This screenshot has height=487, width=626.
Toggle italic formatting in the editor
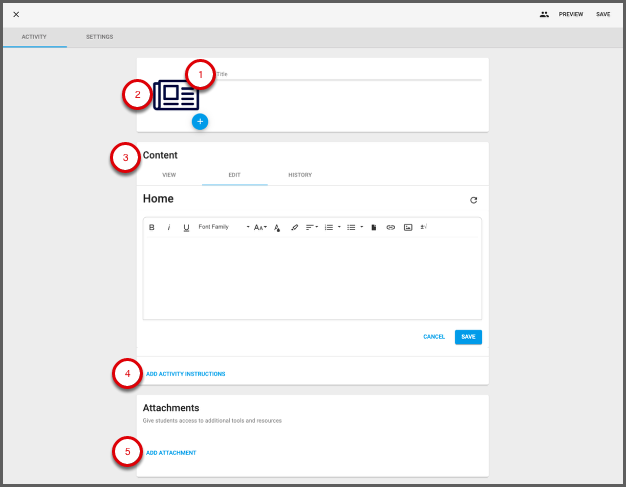169,227
